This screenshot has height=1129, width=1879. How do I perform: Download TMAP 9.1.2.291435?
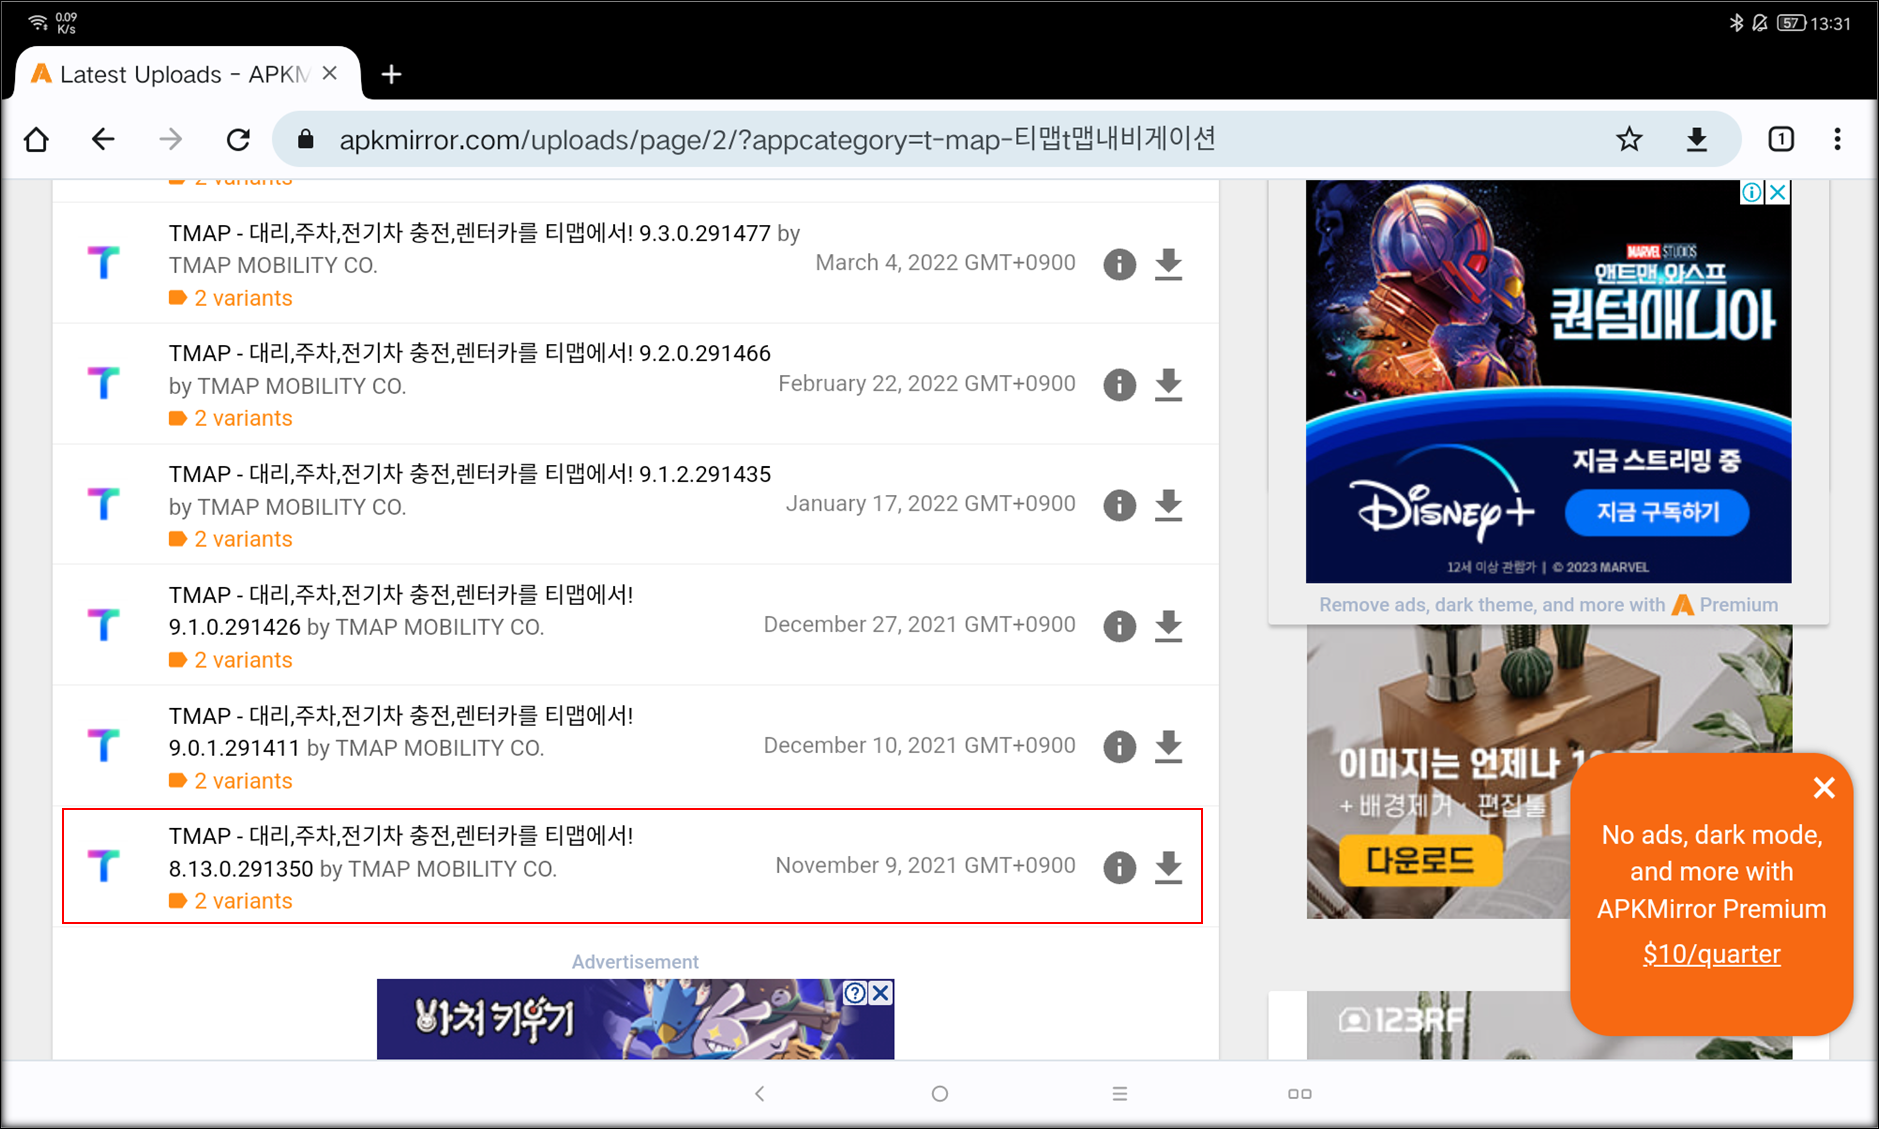point(1168,505)
